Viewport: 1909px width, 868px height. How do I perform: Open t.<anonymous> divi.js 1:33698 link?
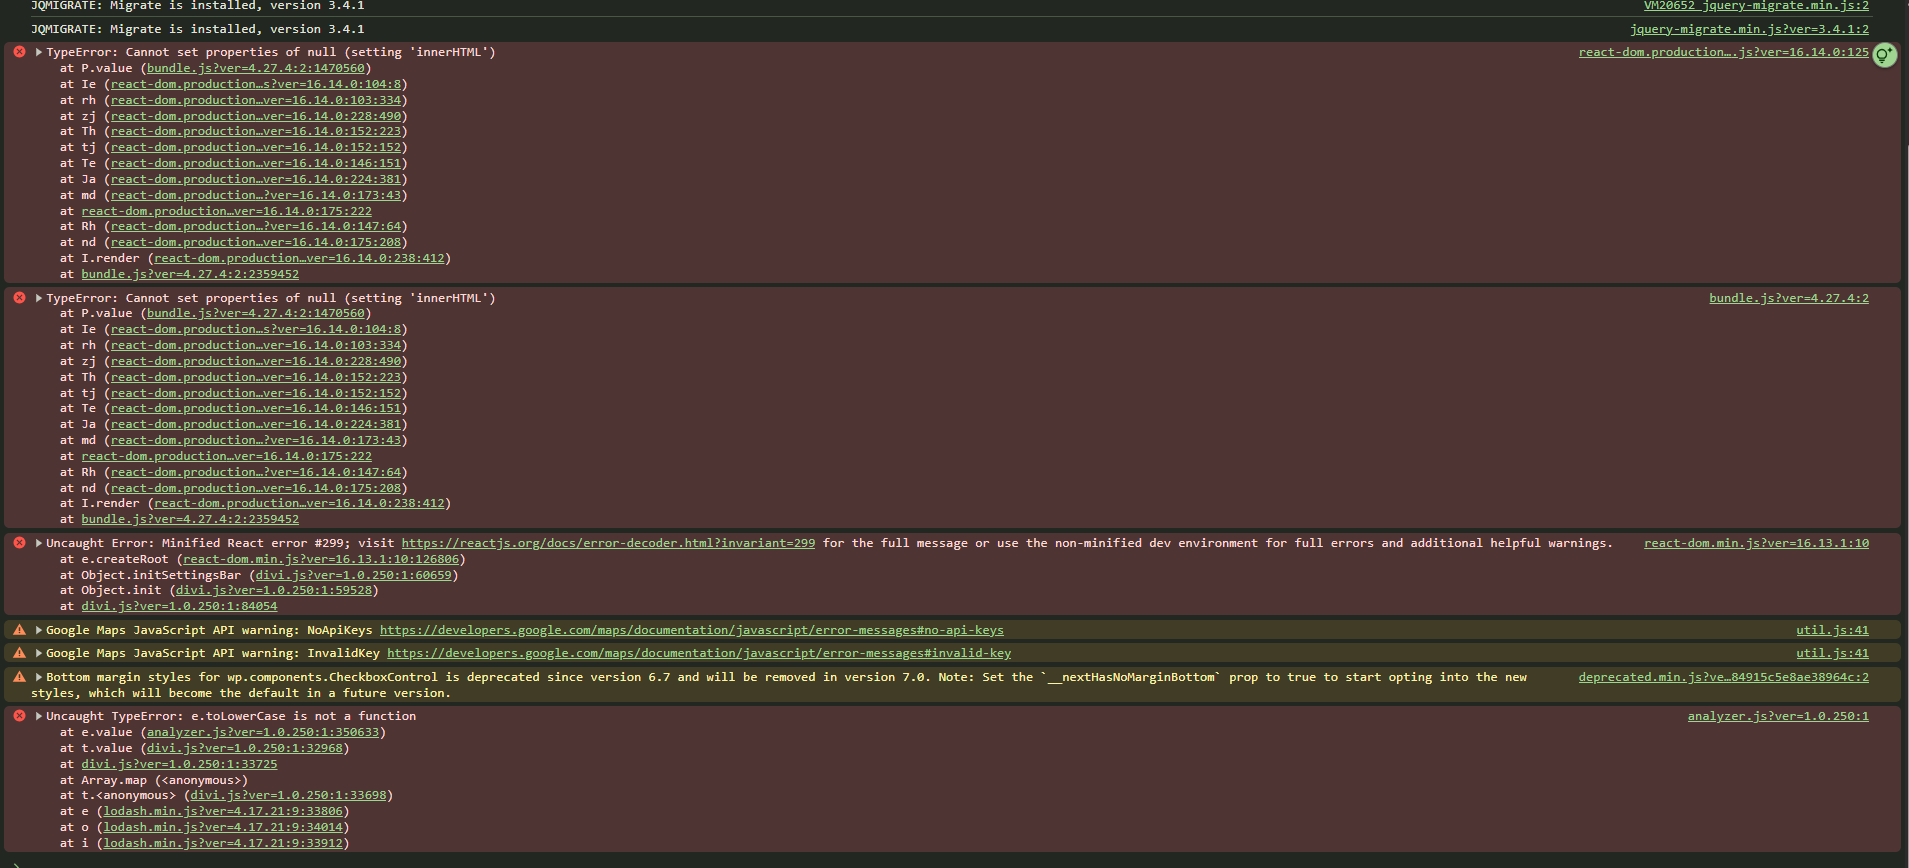coord(288,795)
